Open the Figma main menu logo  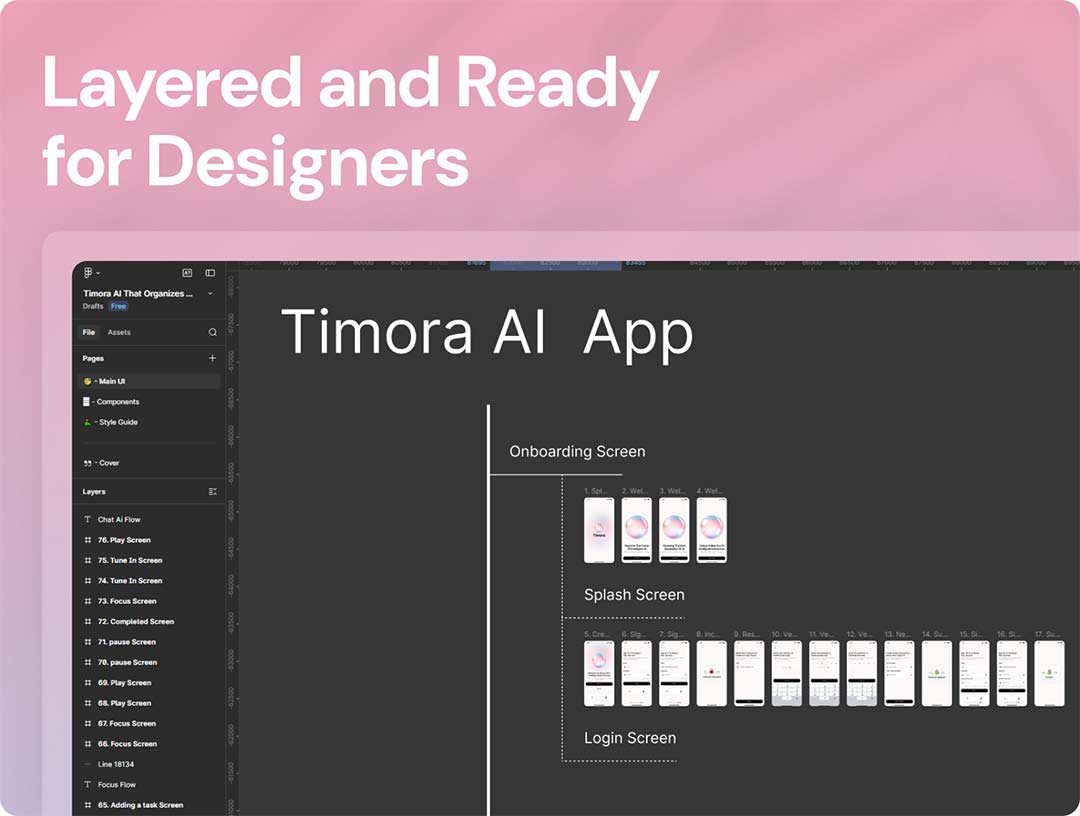[89, 273]
